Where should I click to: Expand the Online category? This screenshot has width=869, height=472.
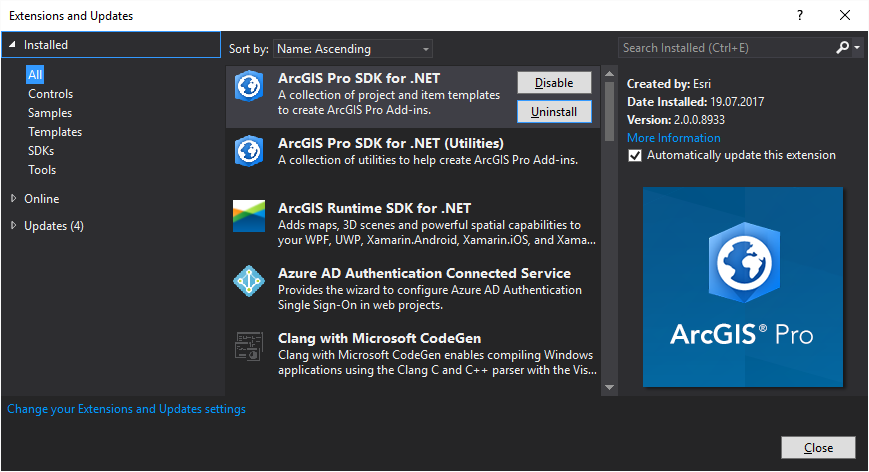14,198
